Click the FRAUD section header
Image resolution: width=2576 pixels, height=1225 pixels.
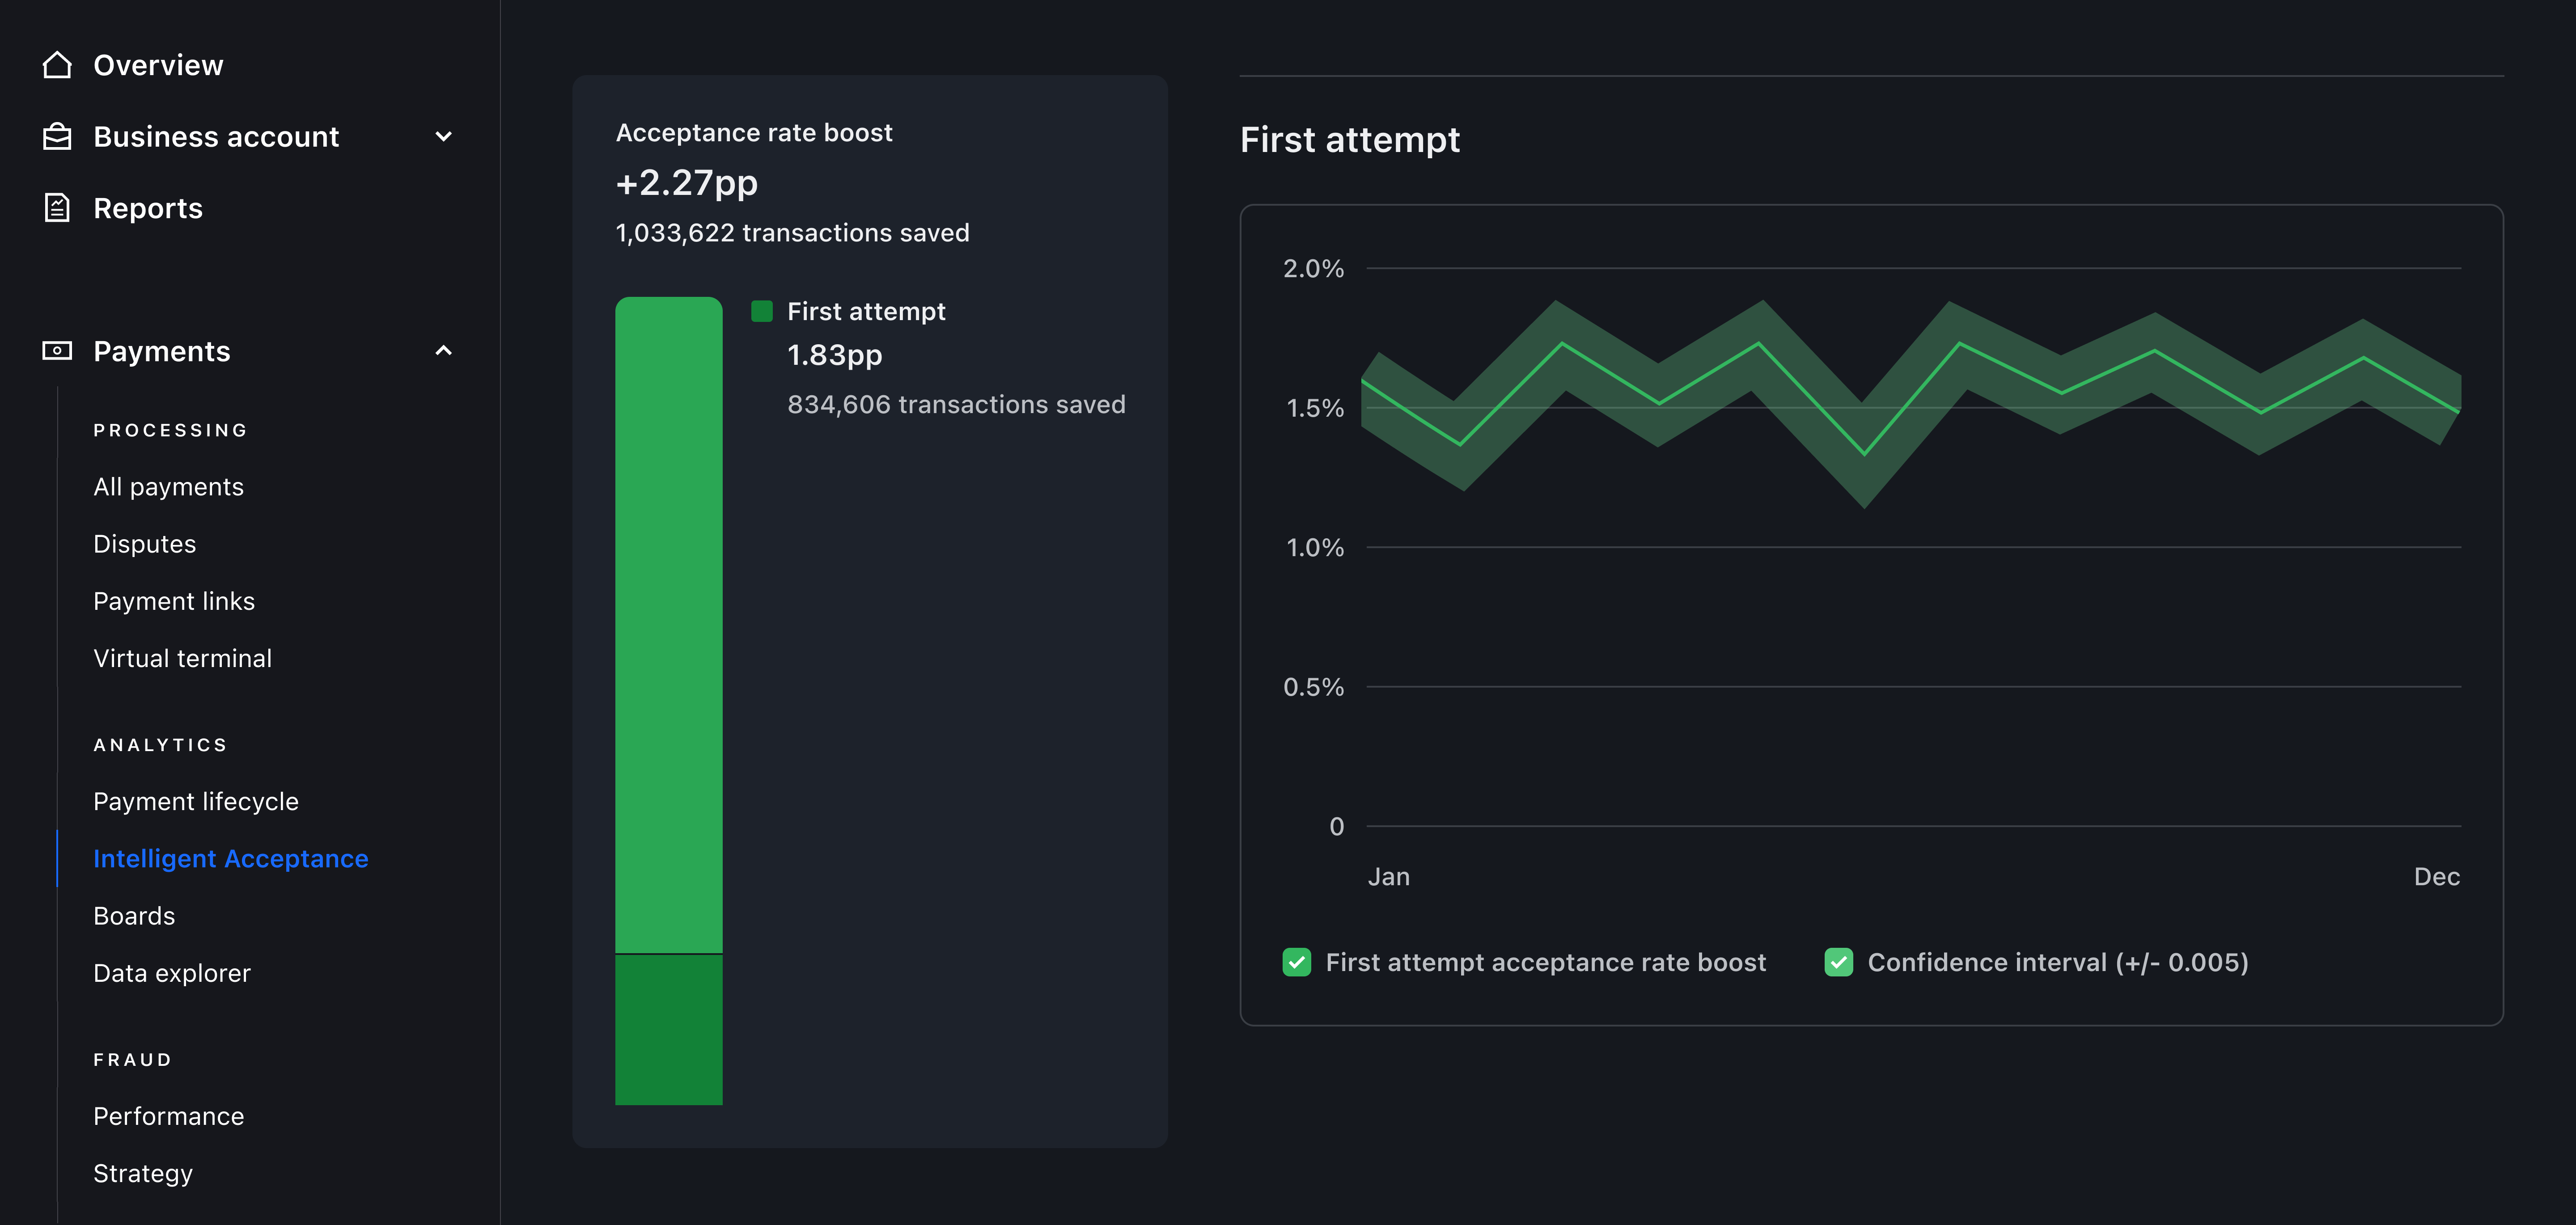tap(133, 1060)
